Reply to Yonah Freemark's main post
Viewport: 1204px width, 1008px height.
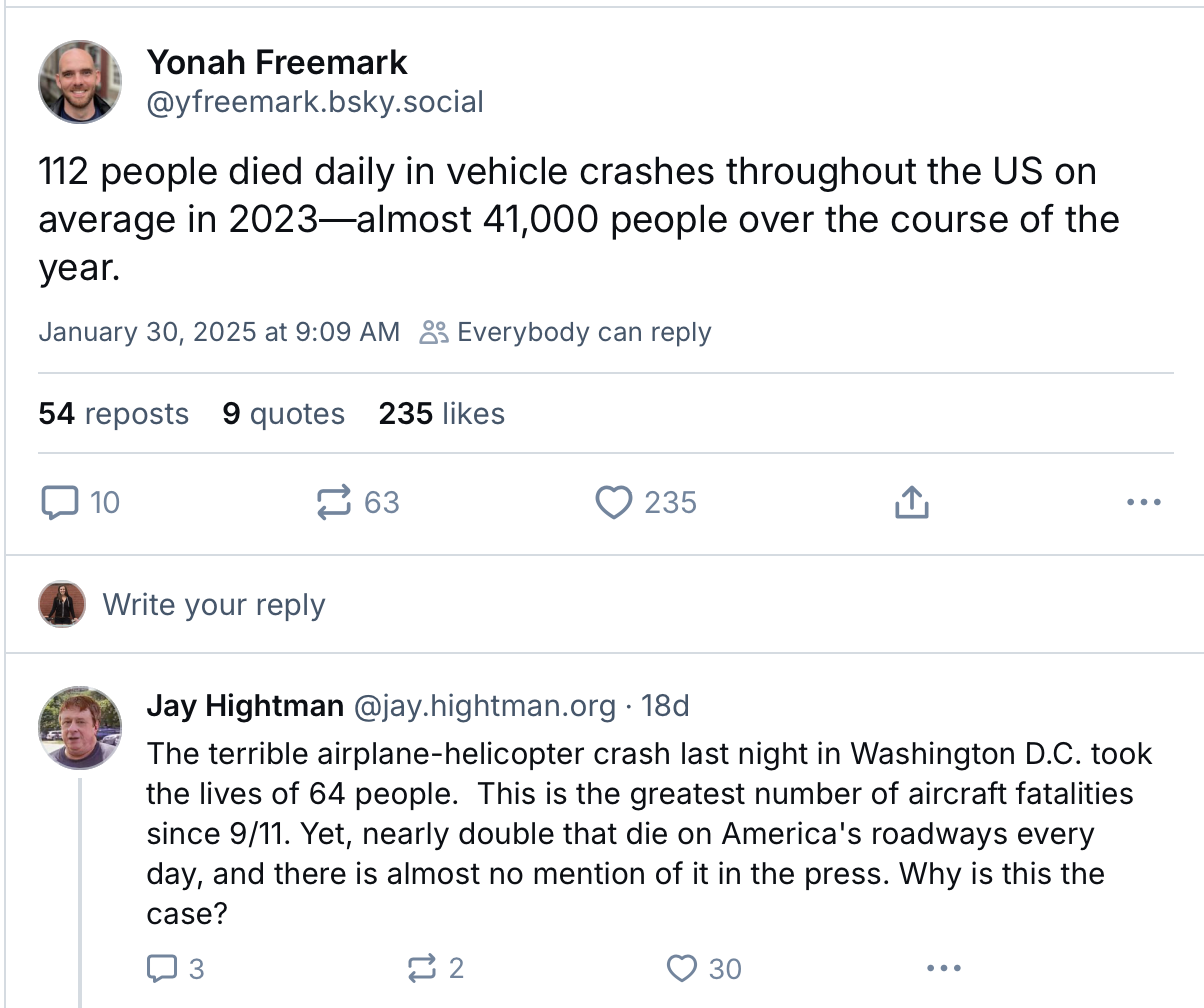coord(60,502)
